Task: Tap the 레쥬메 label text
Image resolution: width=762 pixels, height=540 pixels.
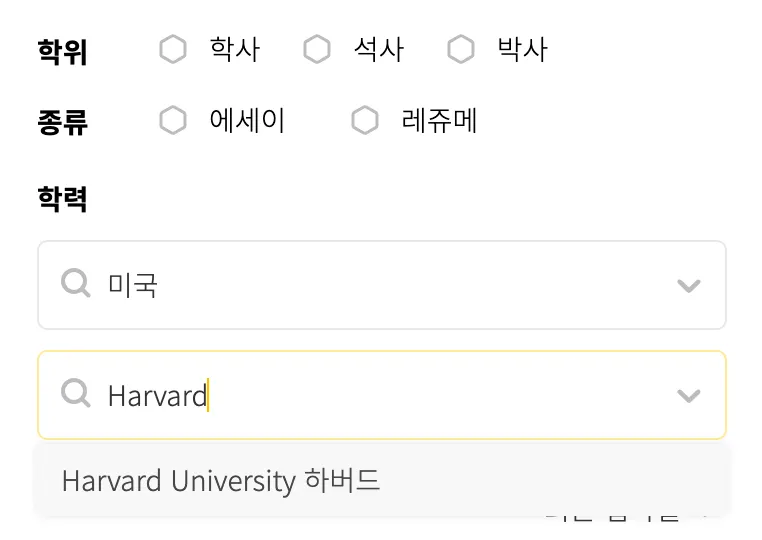Action: coord(439,121)
